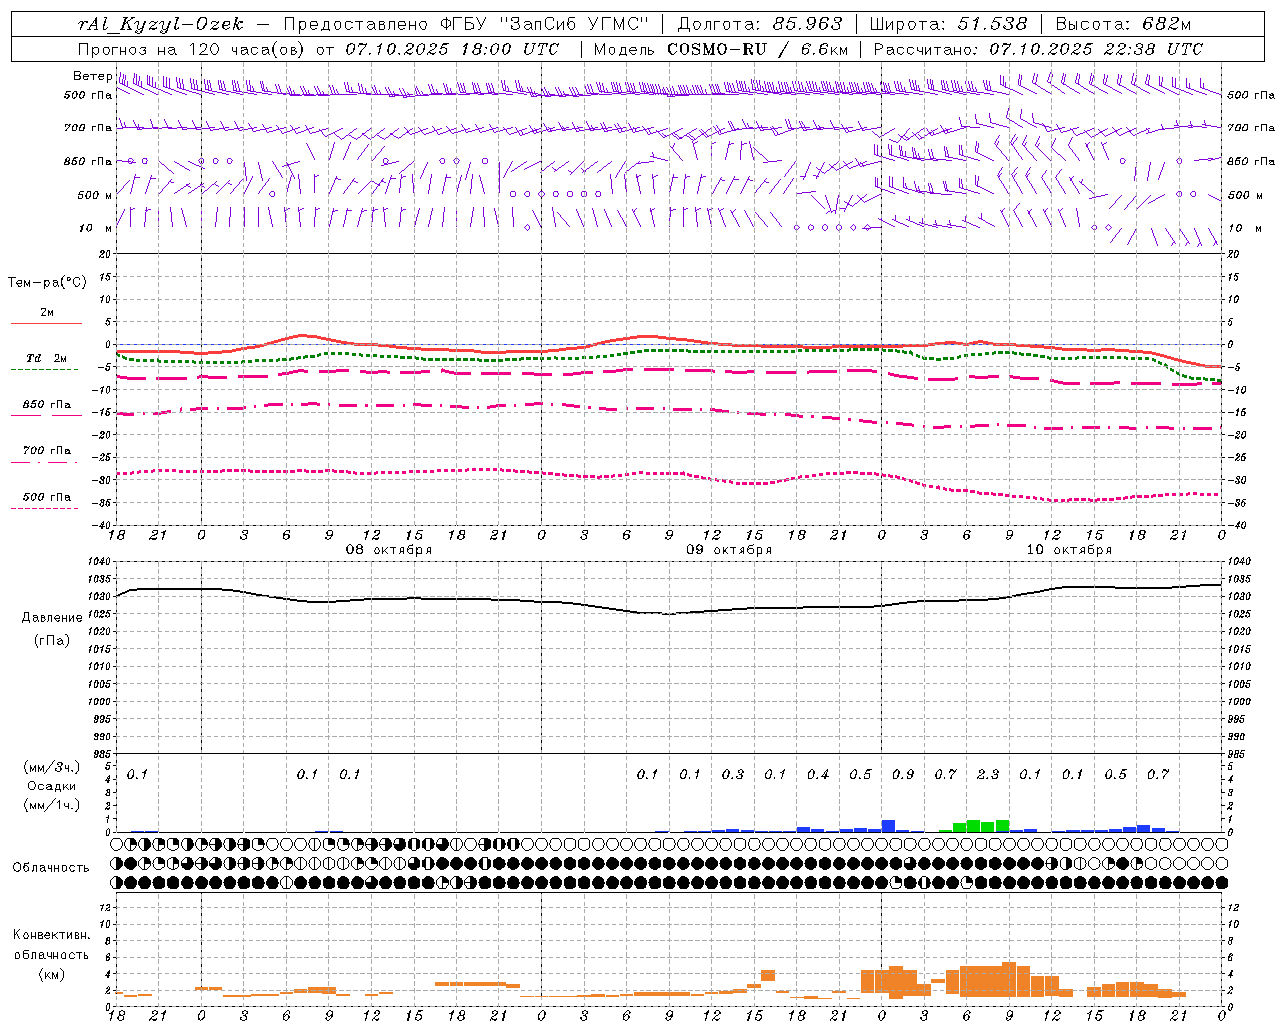Click the computed time Рассчитано: 07.10.2025 22:38 UTC
Screen dimensions: 1280x1024
1038,49
